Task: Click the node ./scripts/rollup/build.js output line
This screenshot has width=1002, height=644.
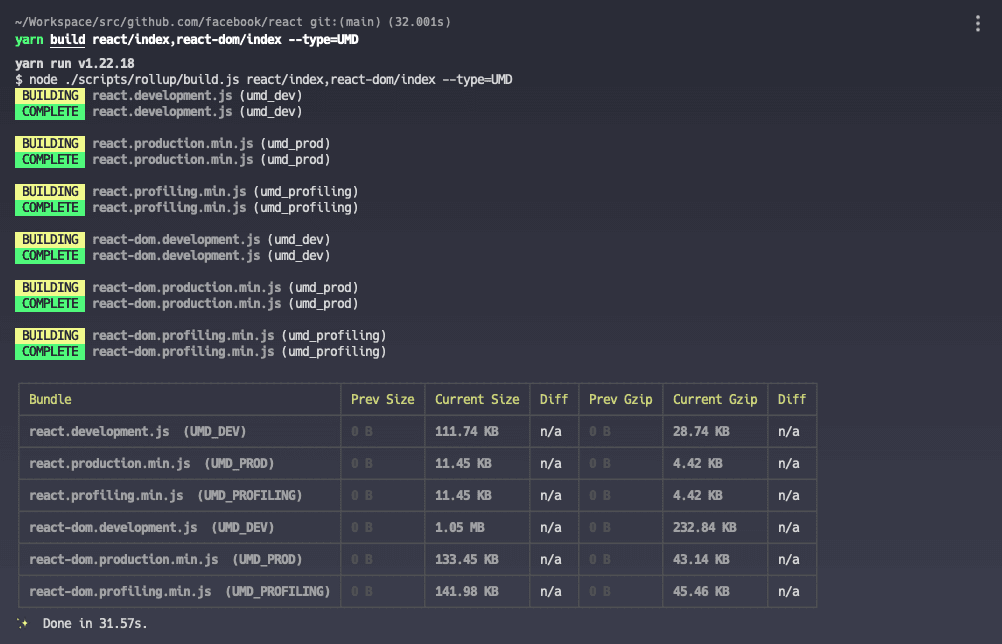Action: tap(264, 79)
